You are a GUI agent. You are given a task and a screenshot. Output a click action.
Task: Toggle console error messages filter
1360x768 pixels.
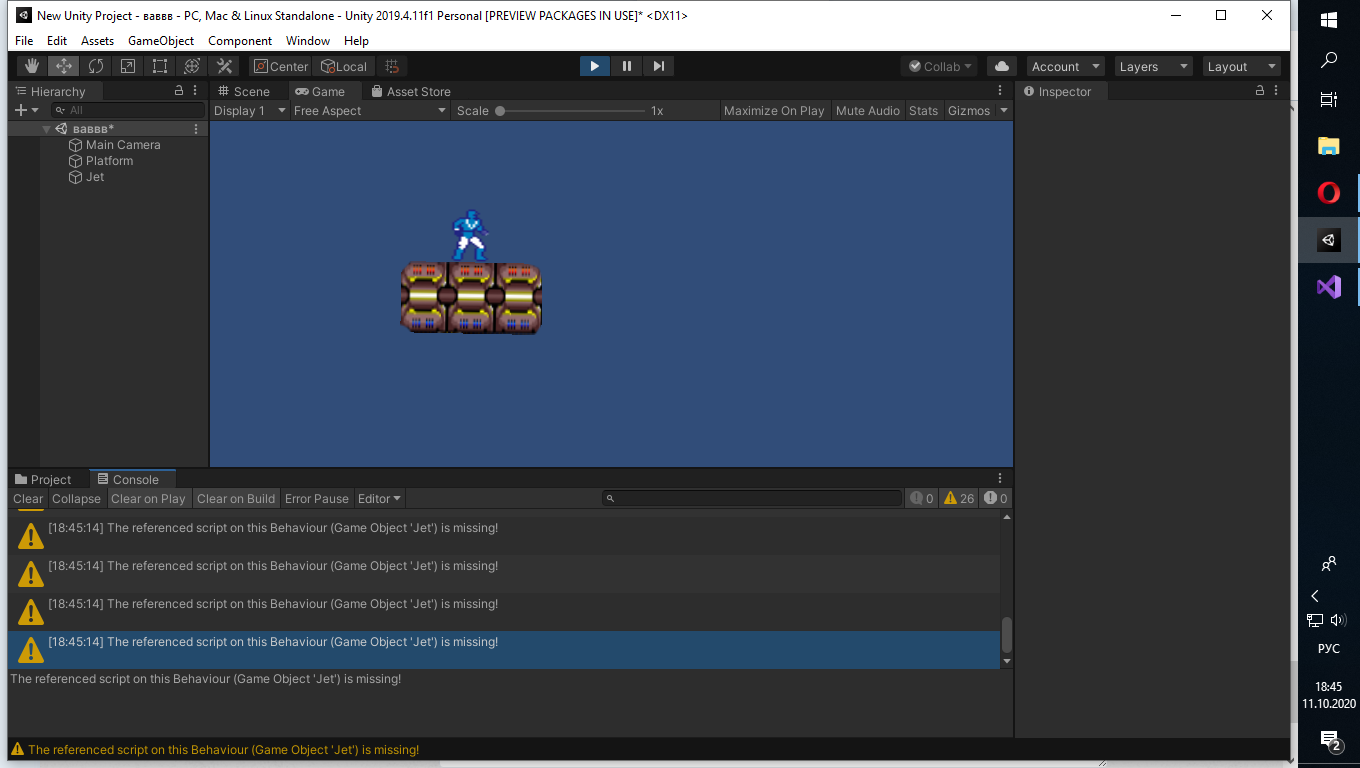pos(996,498)
